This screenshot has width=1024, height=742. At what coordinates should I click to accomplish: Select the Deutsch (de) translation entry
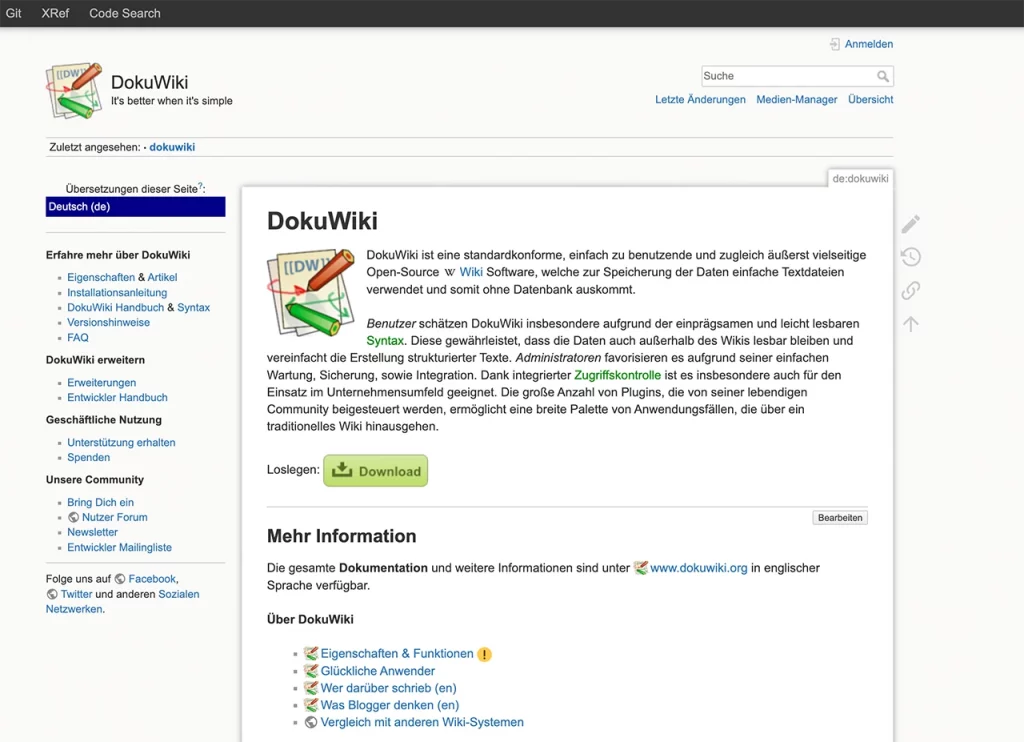[x=135, y=206]
